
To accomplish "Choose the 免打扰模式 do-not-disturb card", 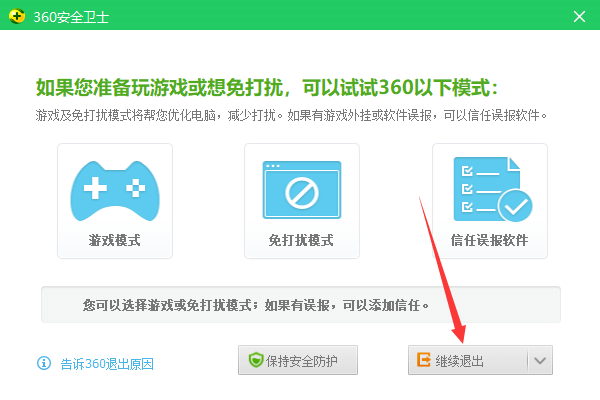I will (x=302, y=201).
